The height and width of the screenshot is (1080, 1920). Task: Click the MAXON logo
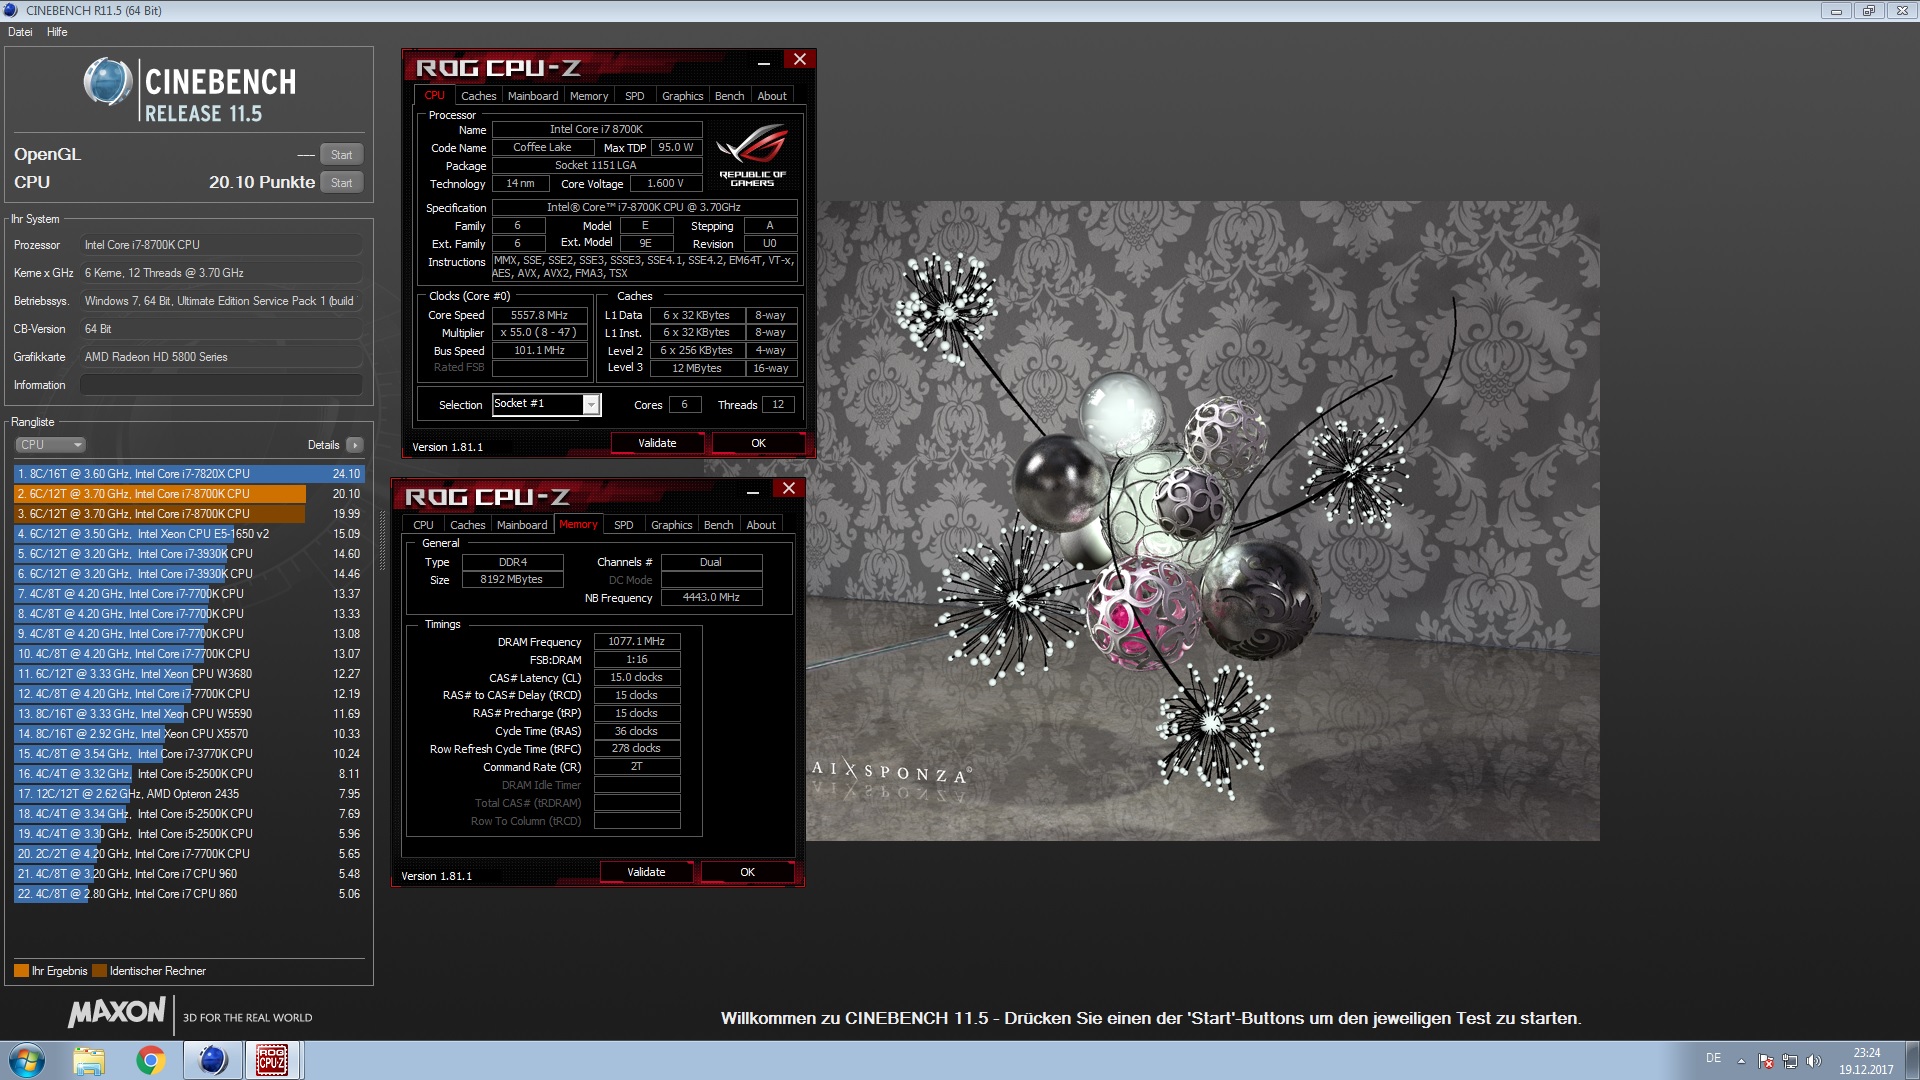tap(117, 1012)
